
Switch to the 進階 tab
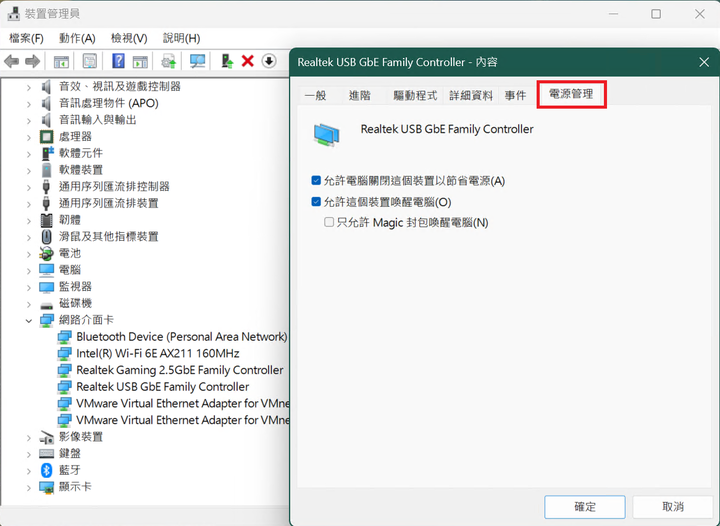360,95
